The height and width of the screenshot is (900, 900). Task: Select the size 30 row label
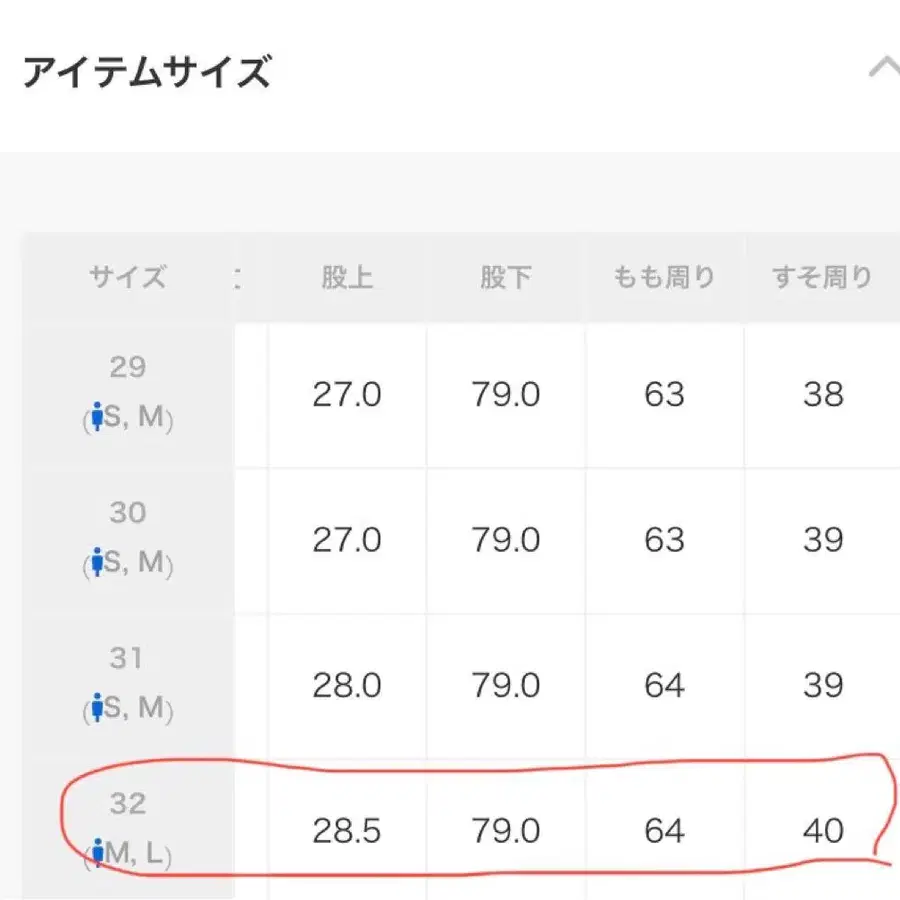tap(127, 513)
